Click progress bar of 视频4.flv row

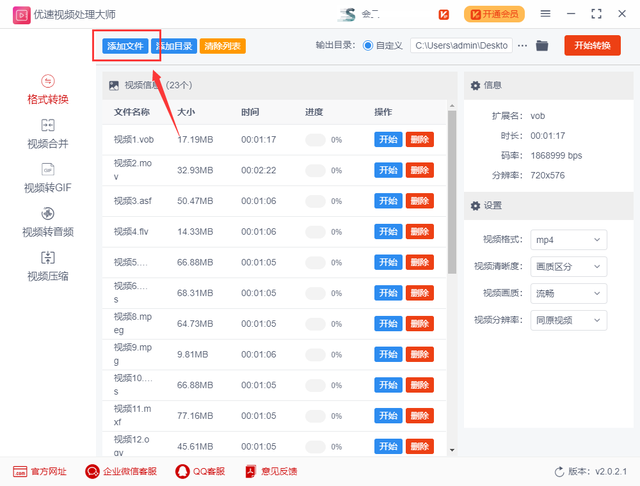315,232
